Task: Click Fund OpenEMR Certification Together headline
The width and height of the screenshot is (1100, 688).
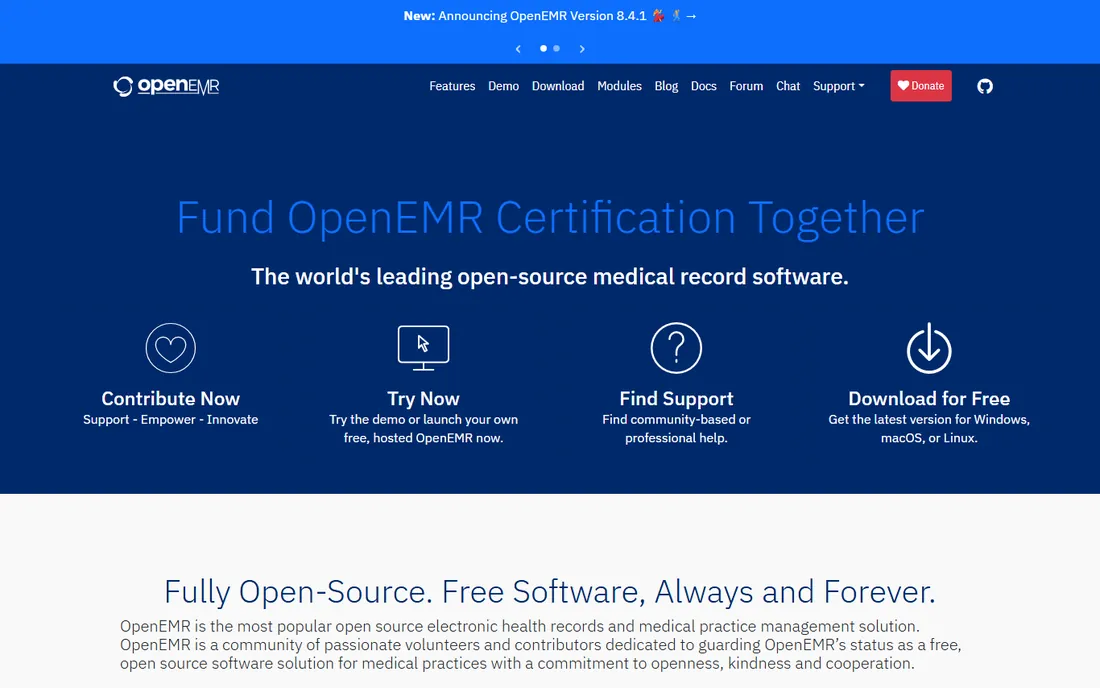Action: [x=550, y=217]
